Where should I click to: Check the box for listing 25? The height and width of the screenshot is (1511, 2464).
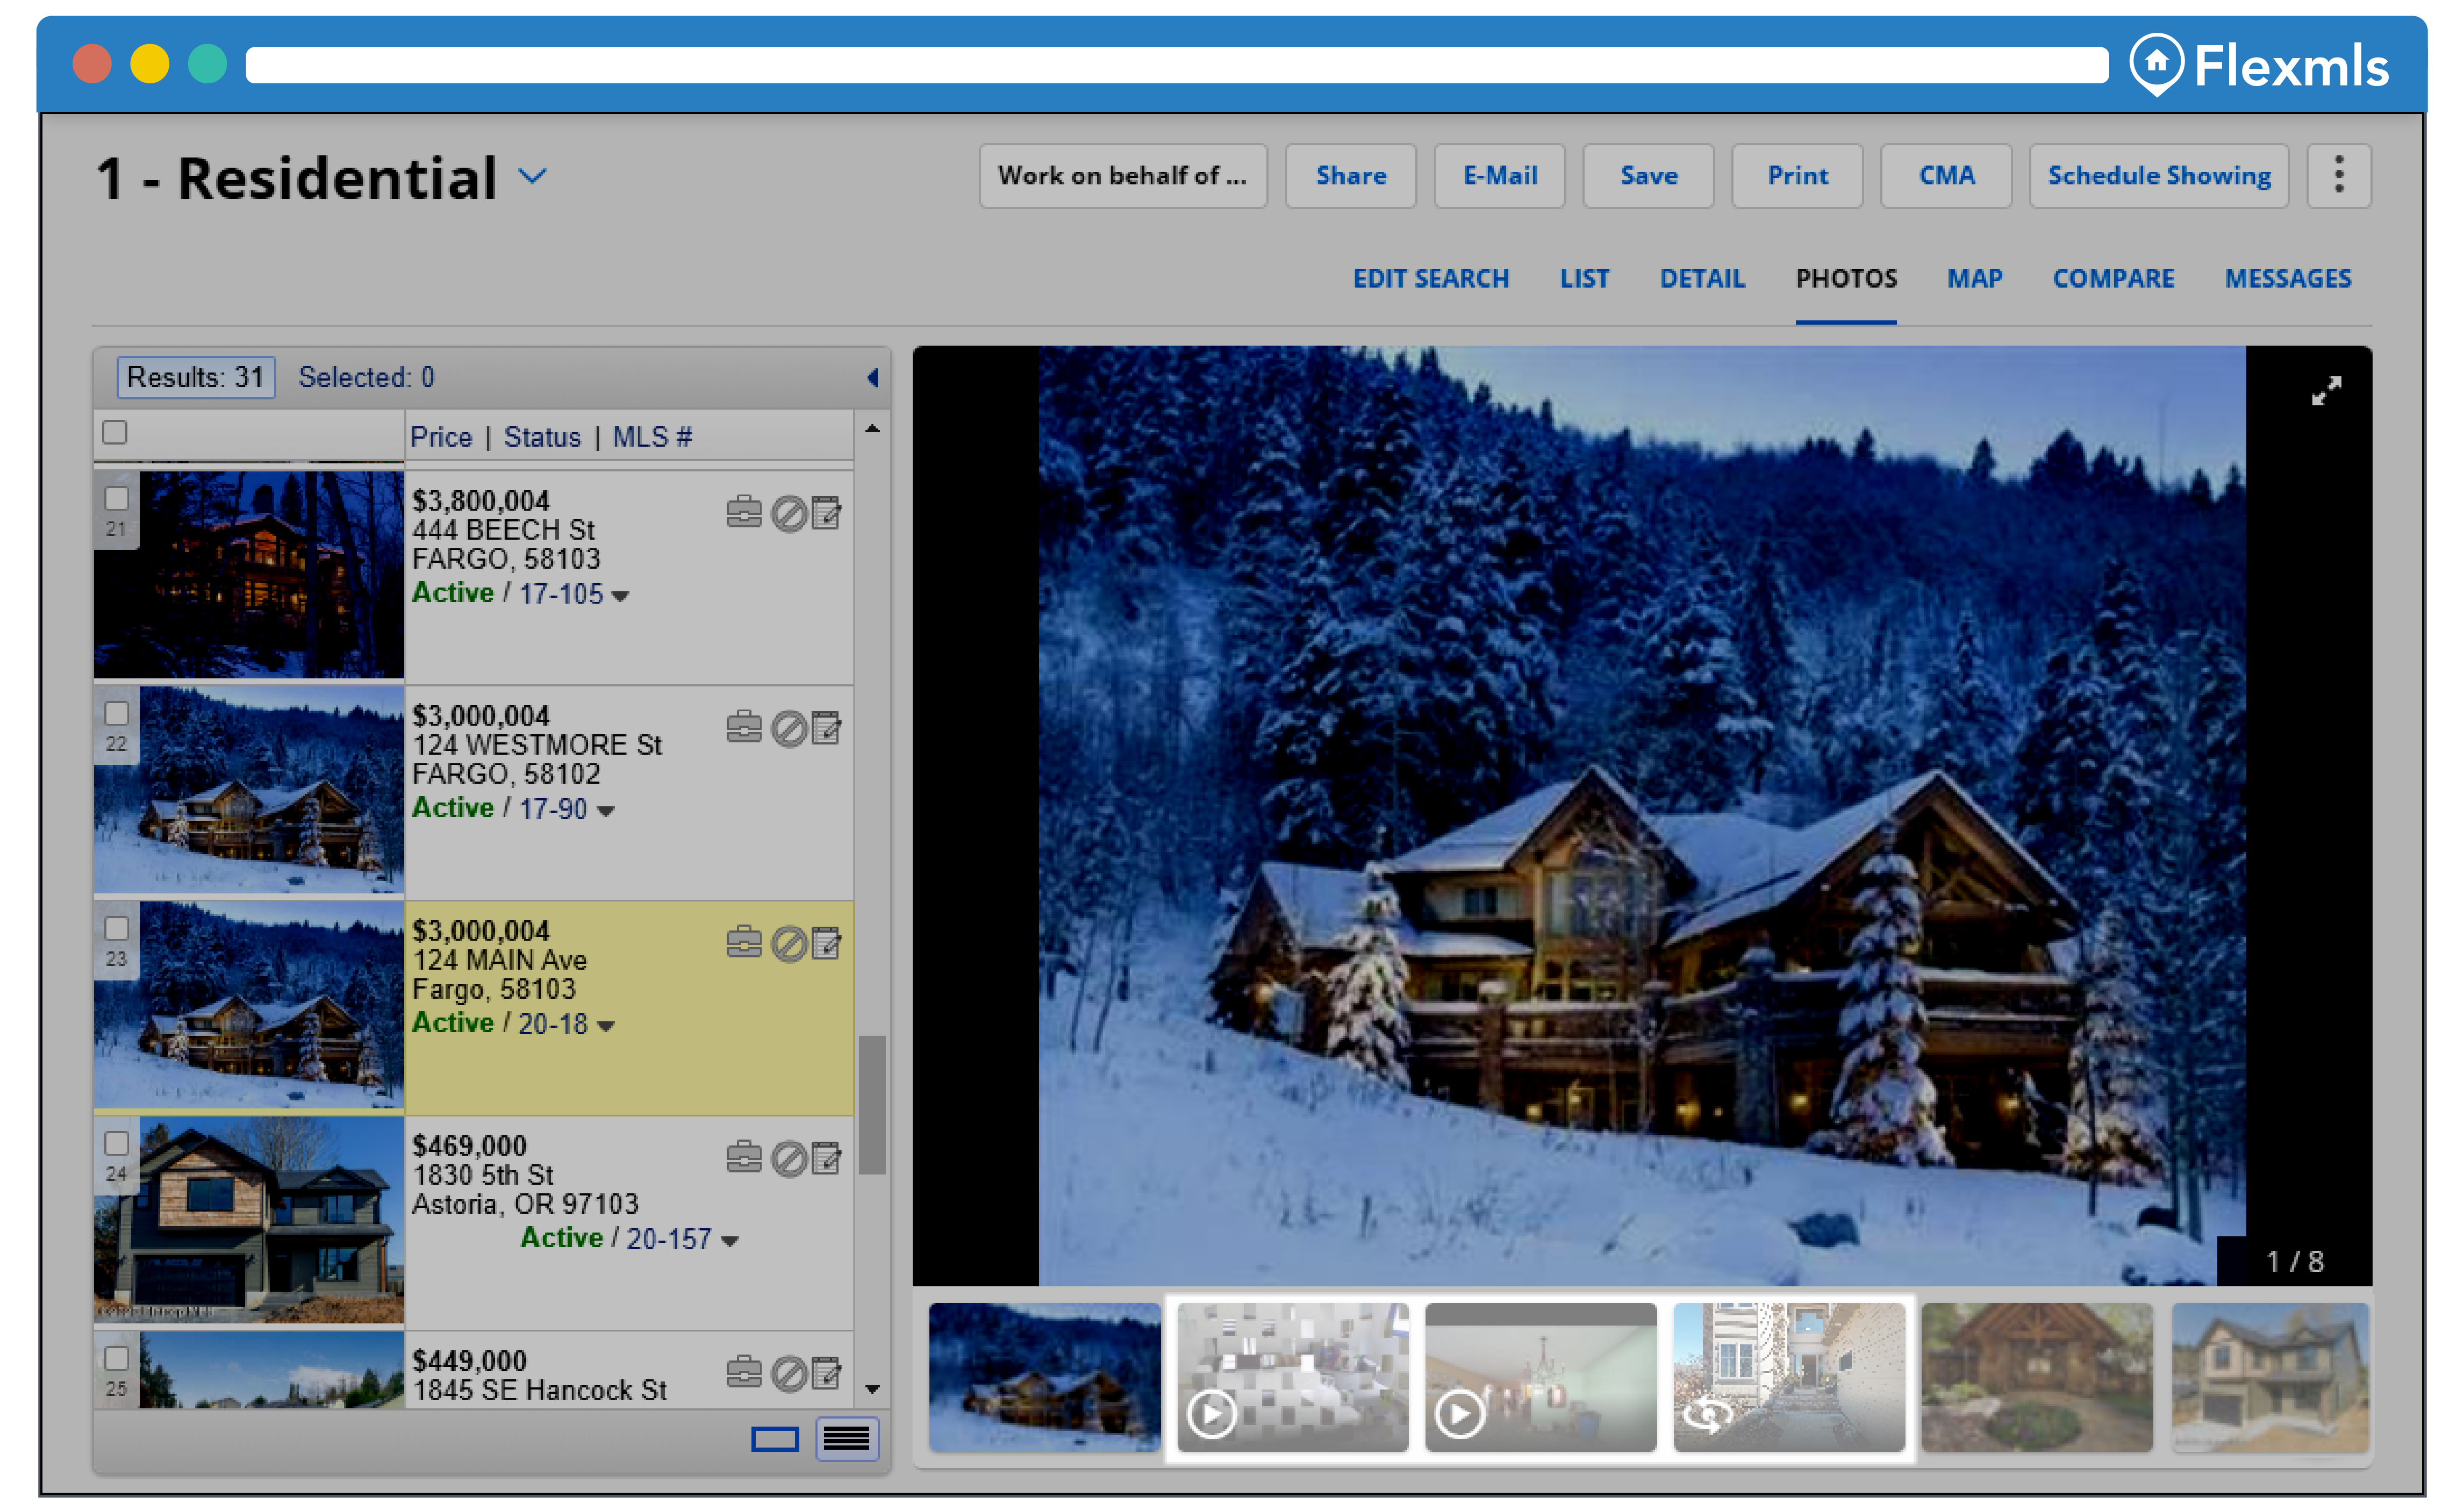pos(117,1358)
